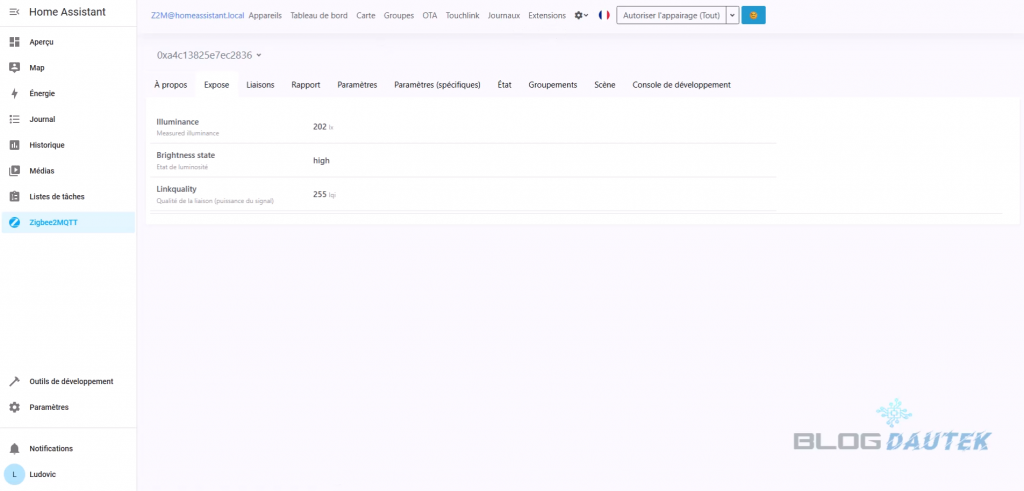
Task: Click the Home Assistant title text
Action: click(67, 12)
